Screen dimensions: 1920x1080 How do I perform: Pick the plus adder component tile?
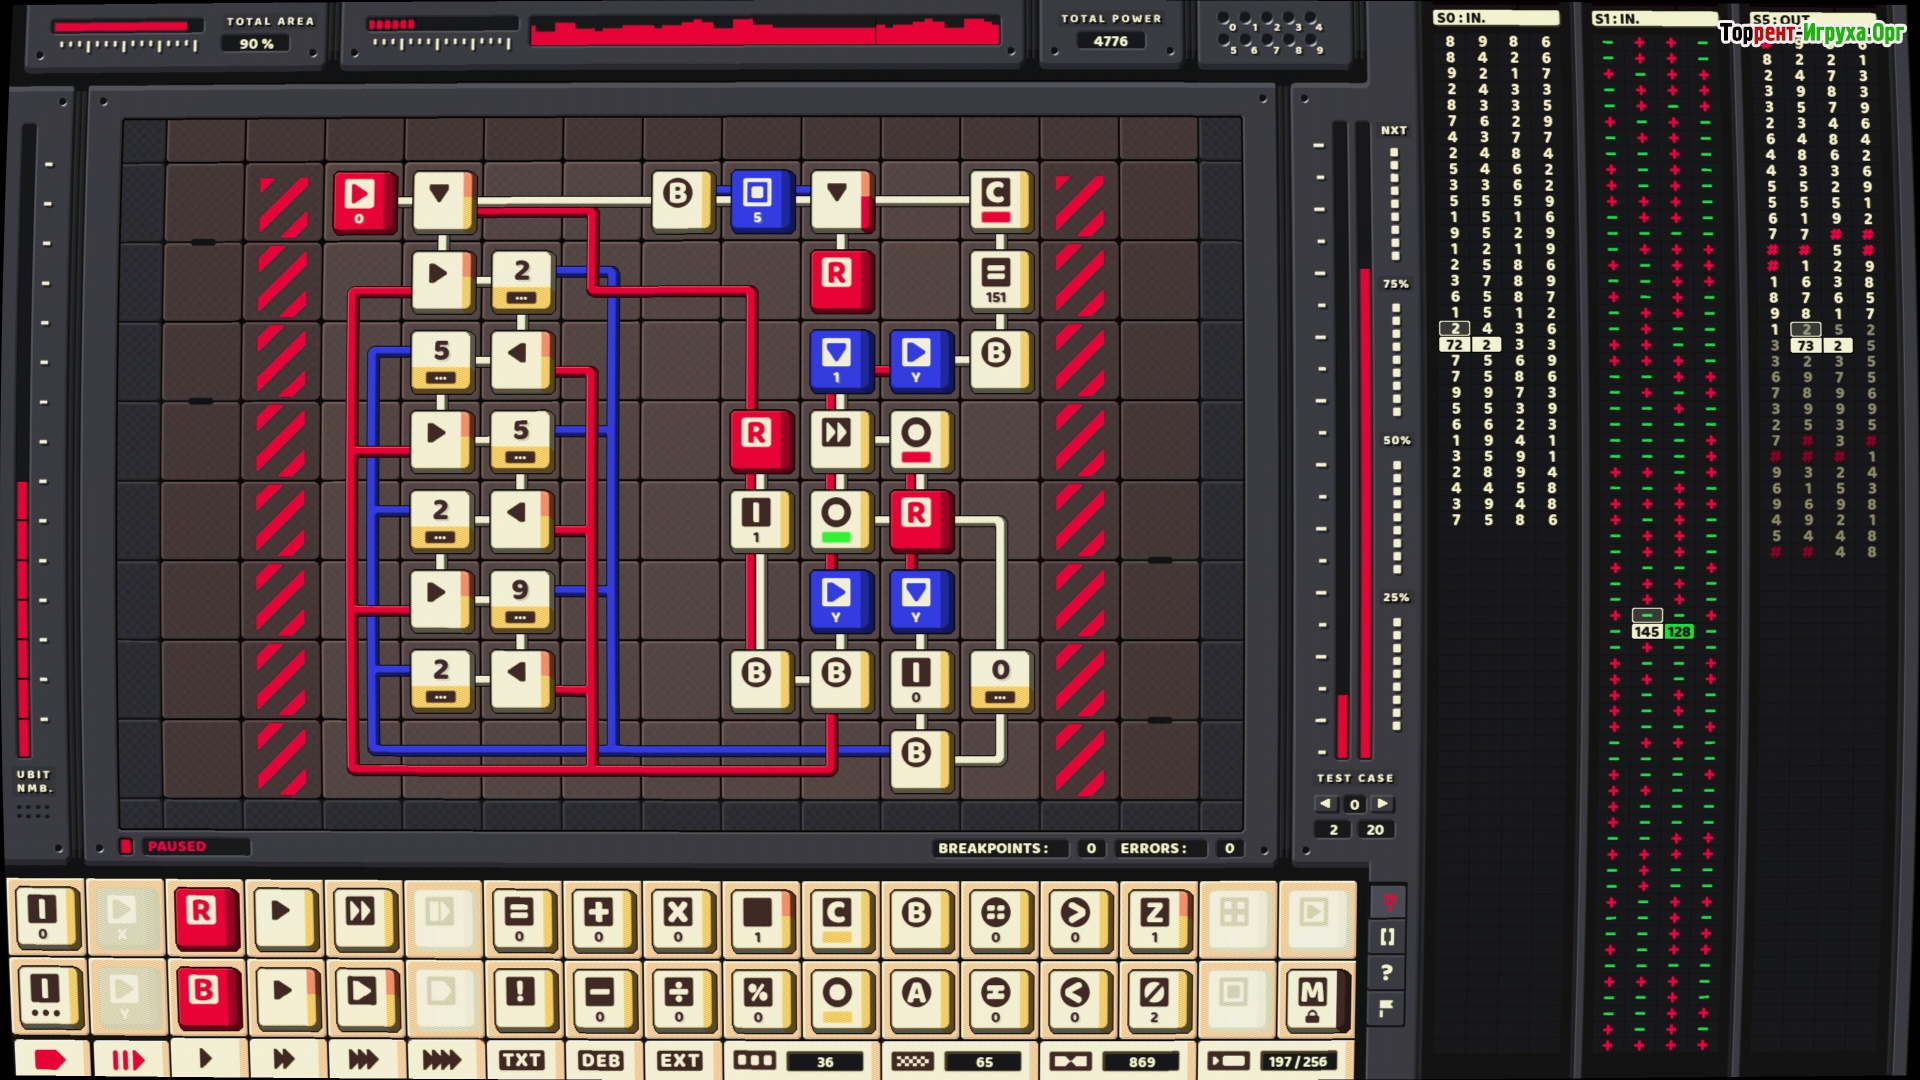(599, 916)
